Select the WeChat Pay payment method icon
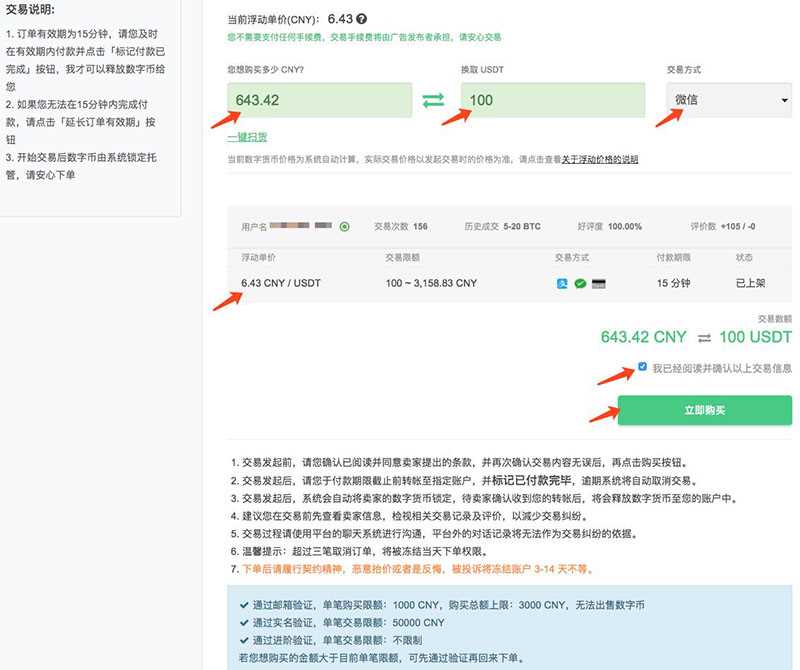This screenshot has height=670, width=800. click(580, 284)
